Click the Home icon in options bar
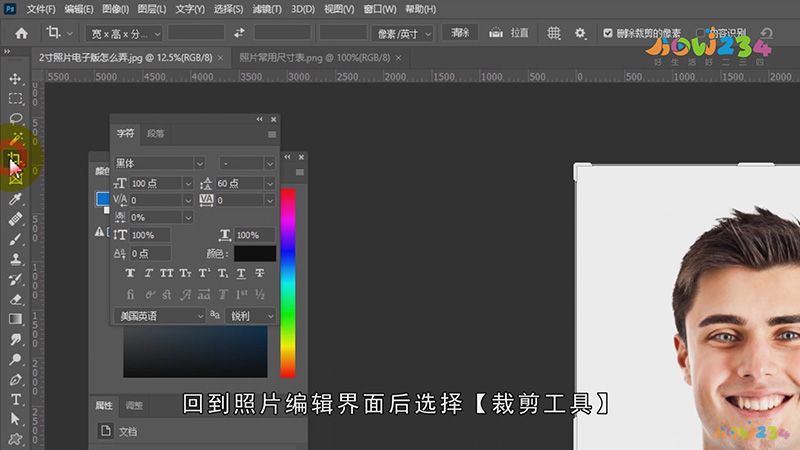Viewport: 800px width, 450px height. click(21, 33)
